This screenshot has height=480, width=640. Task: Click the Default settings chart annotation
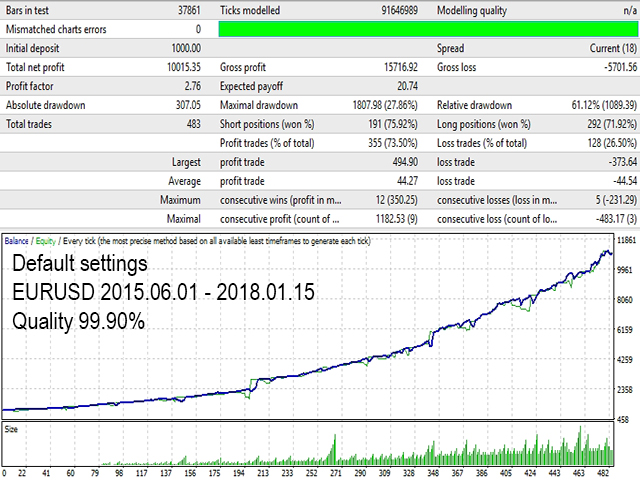point(80,264)
